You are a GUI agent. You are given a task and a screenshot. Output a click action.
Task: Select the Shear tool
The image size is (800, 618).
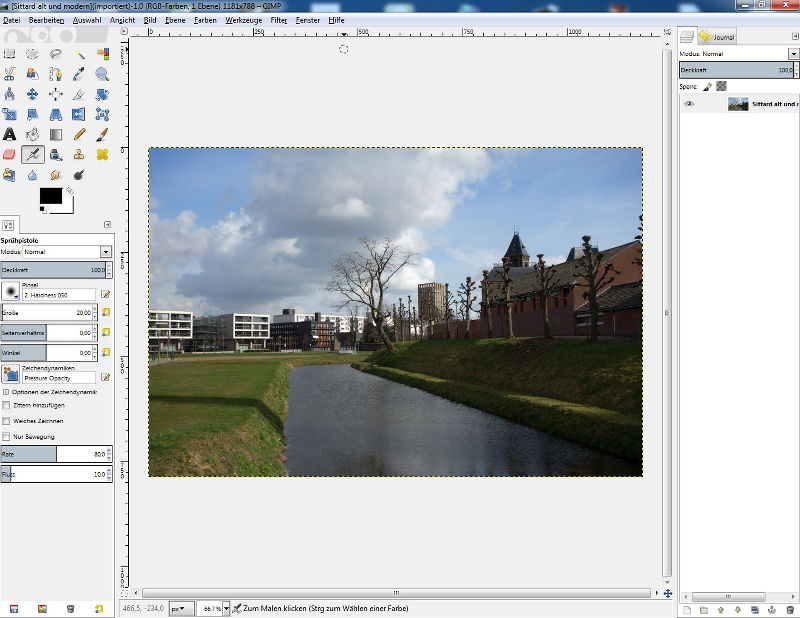[32, 114]
